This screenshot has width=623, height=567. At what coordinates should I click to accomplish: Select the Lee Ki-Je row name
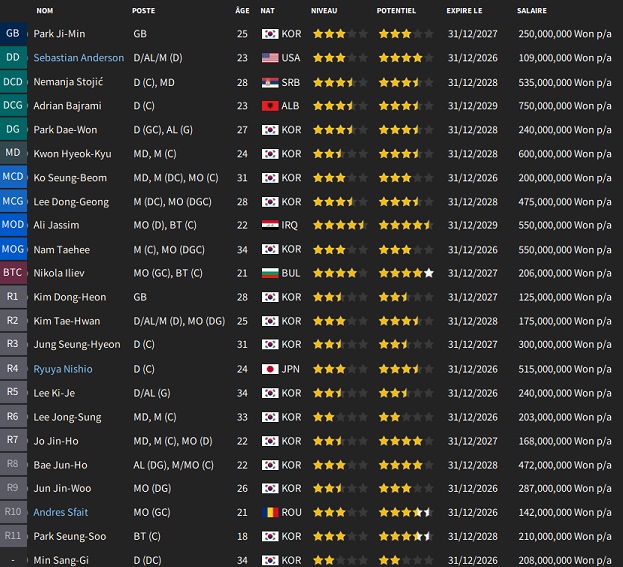pyautogui.click(x=54, y=393)
